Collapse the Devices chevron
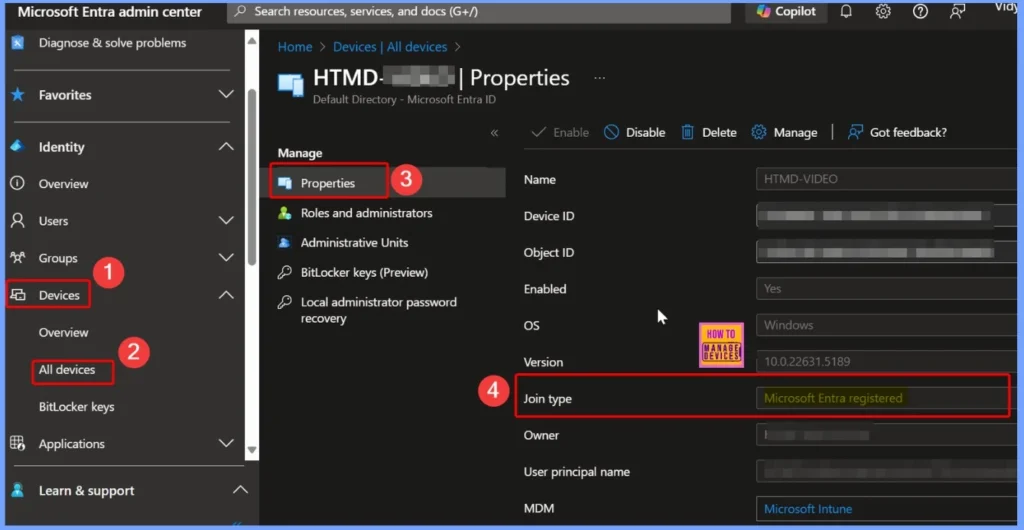This screenshot has width=1024, height=530. (x=226, y=295)
